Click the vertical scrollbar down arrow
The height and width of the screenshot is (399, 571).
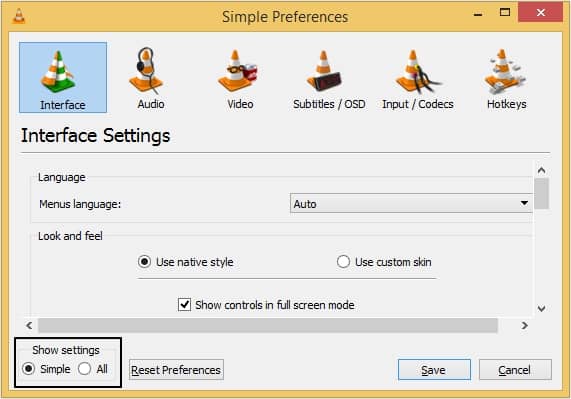click(x=542, y=309)
